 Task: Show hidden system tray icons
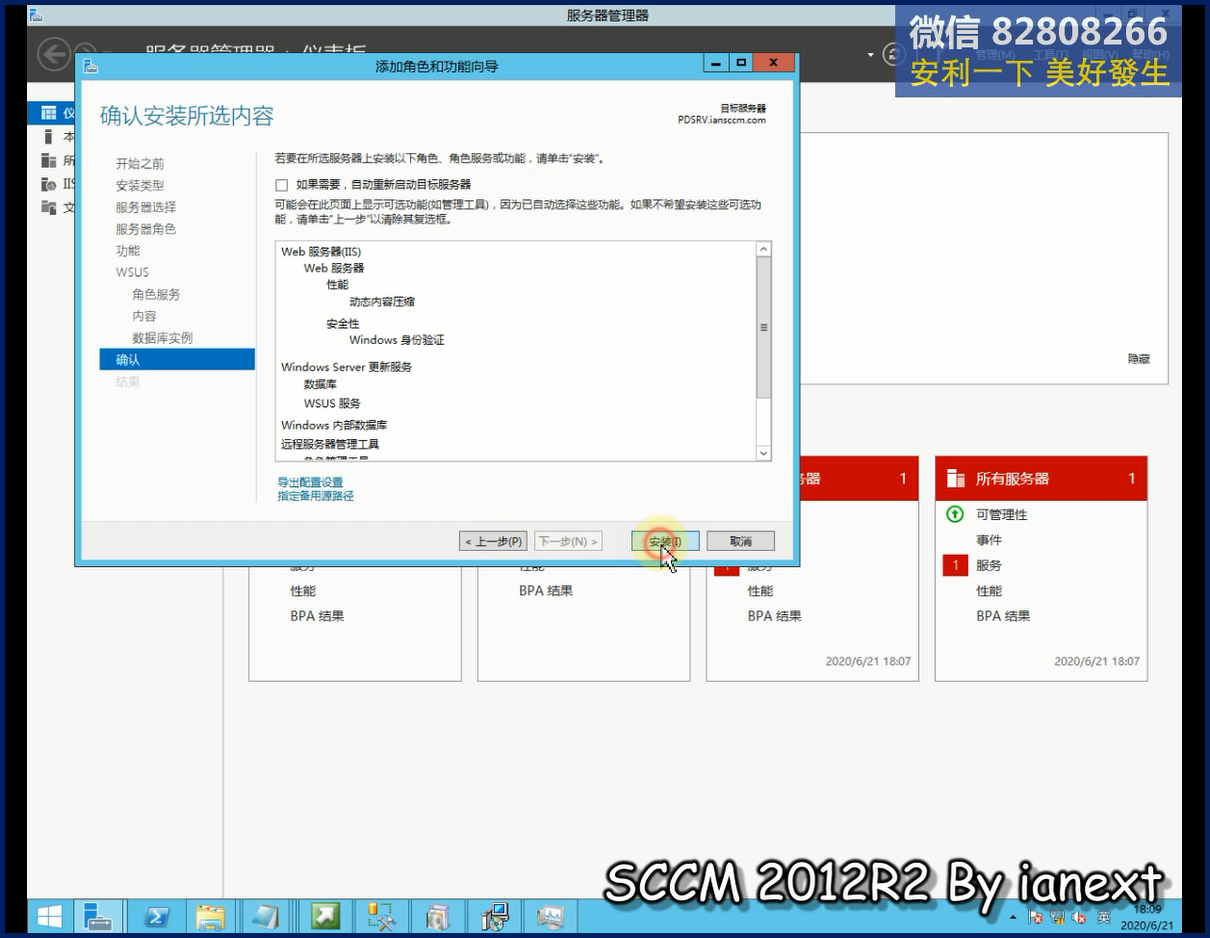tap(1014, 917)
